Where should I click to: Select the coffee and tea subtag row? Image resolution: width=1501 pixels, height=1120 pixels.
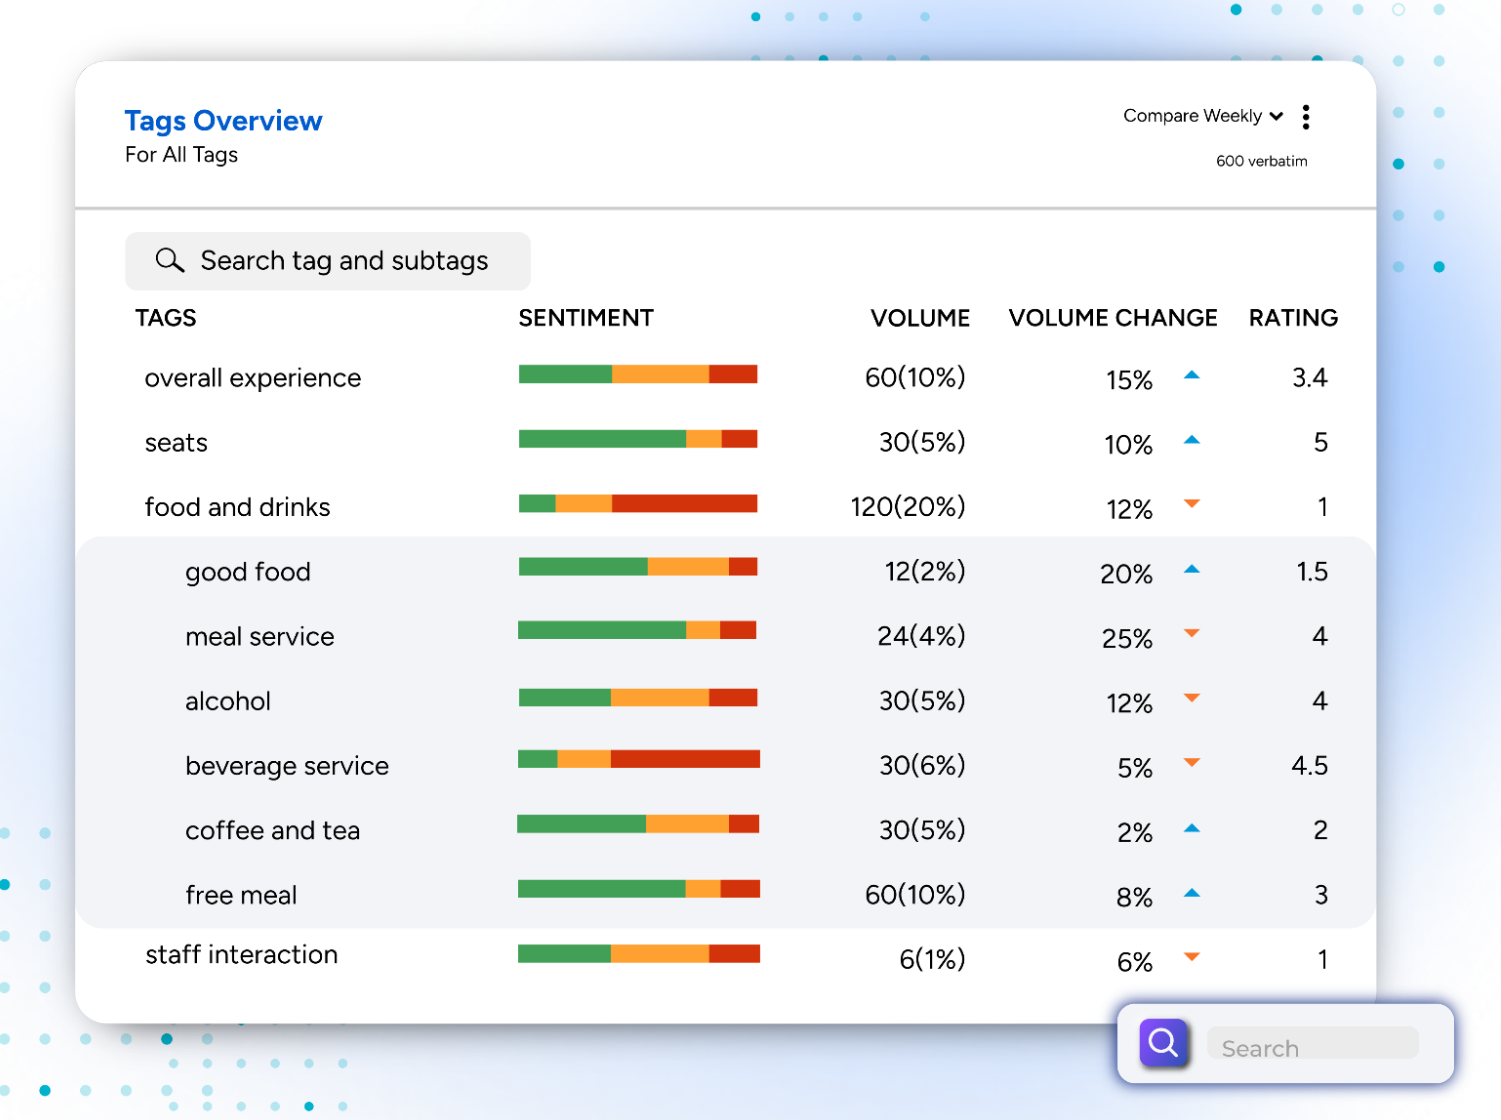tap(272, 830)
